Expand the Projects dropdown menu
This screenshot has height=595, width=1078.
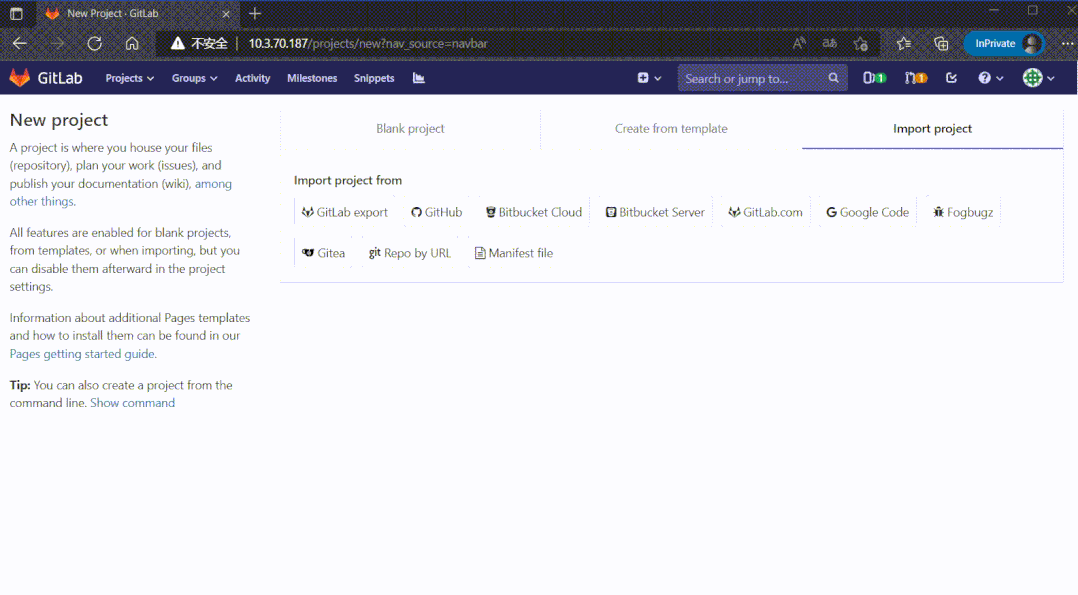click(x=130, y=78)
